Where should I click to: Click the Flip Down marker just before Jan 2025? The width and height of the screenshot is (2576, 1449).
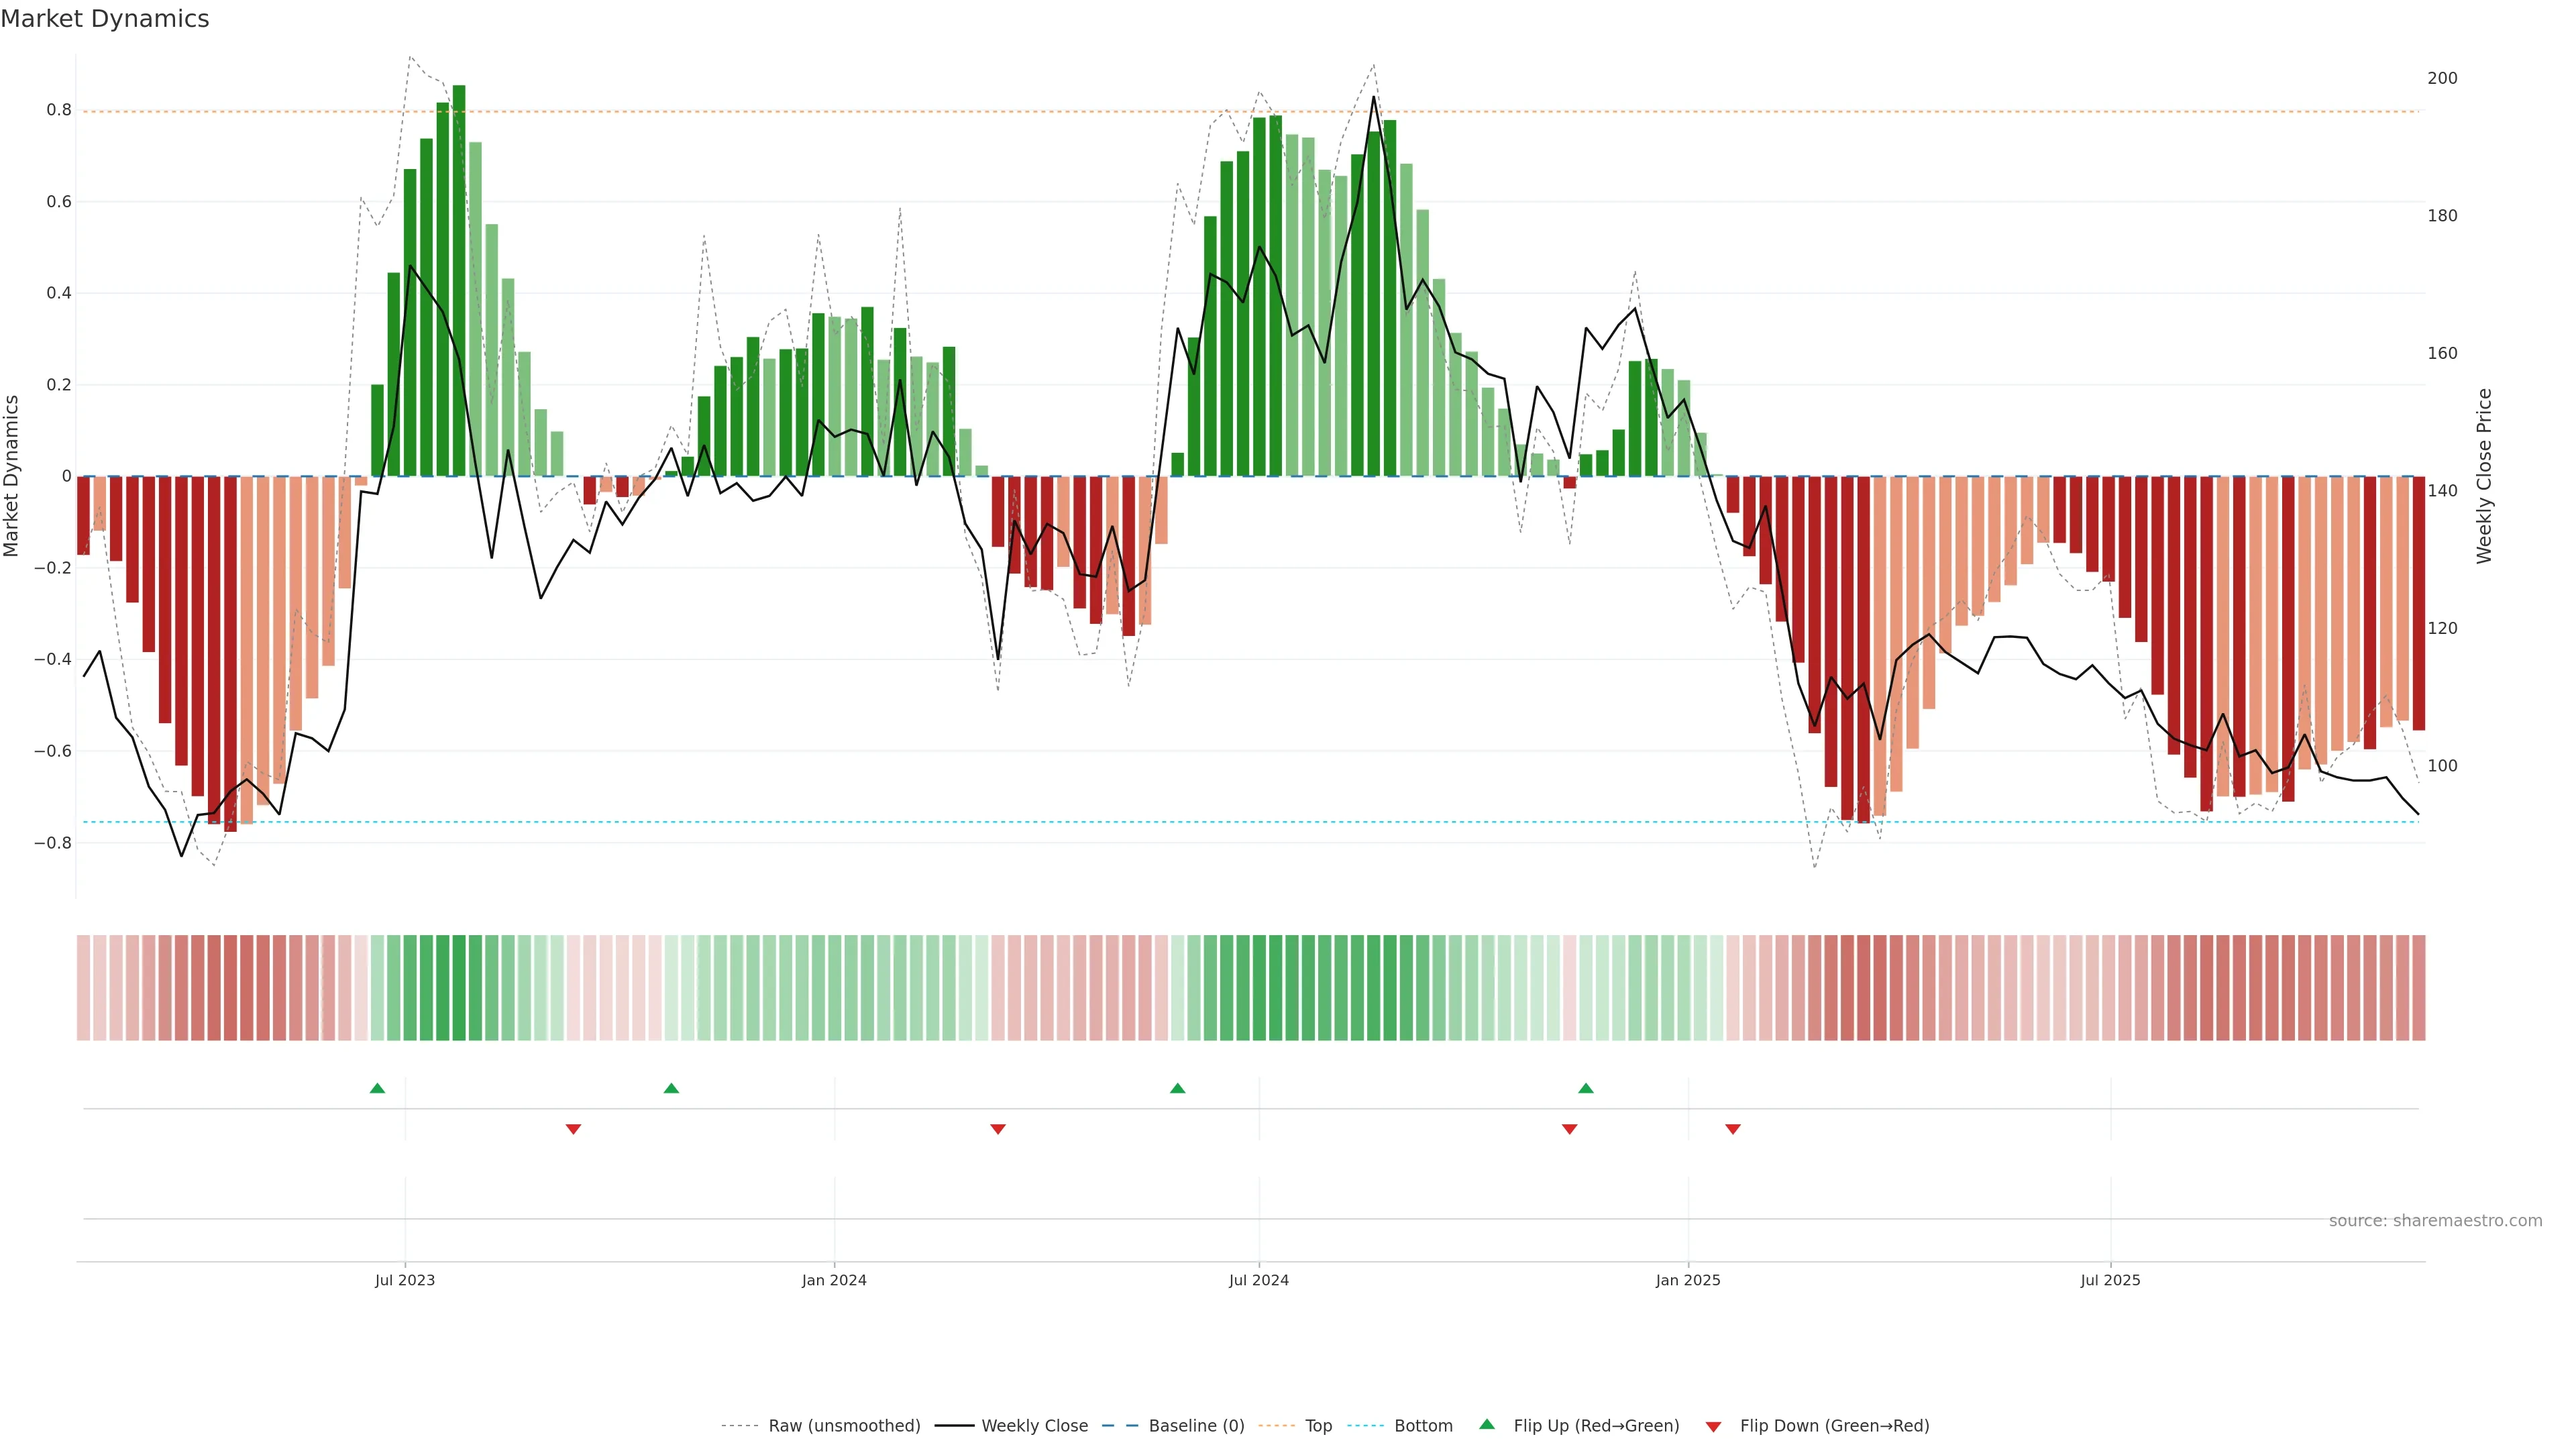click(x=1569, y=1129)
